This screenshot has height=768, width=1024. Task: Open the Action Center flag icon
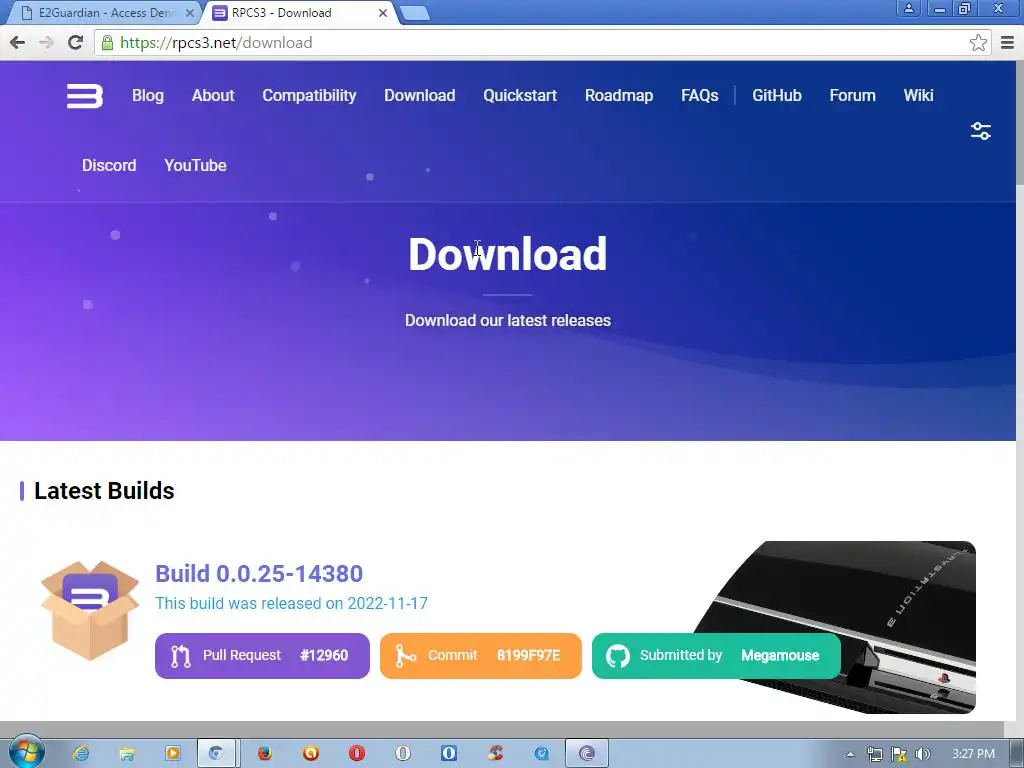click(x=899, y=755)
